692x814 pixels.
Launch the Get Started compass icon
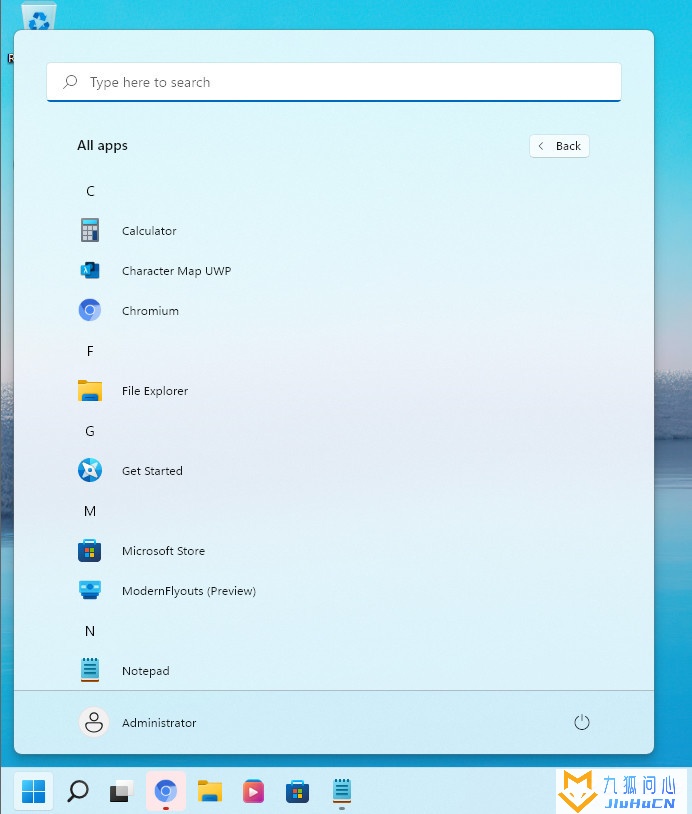click(x=90, y=470)
